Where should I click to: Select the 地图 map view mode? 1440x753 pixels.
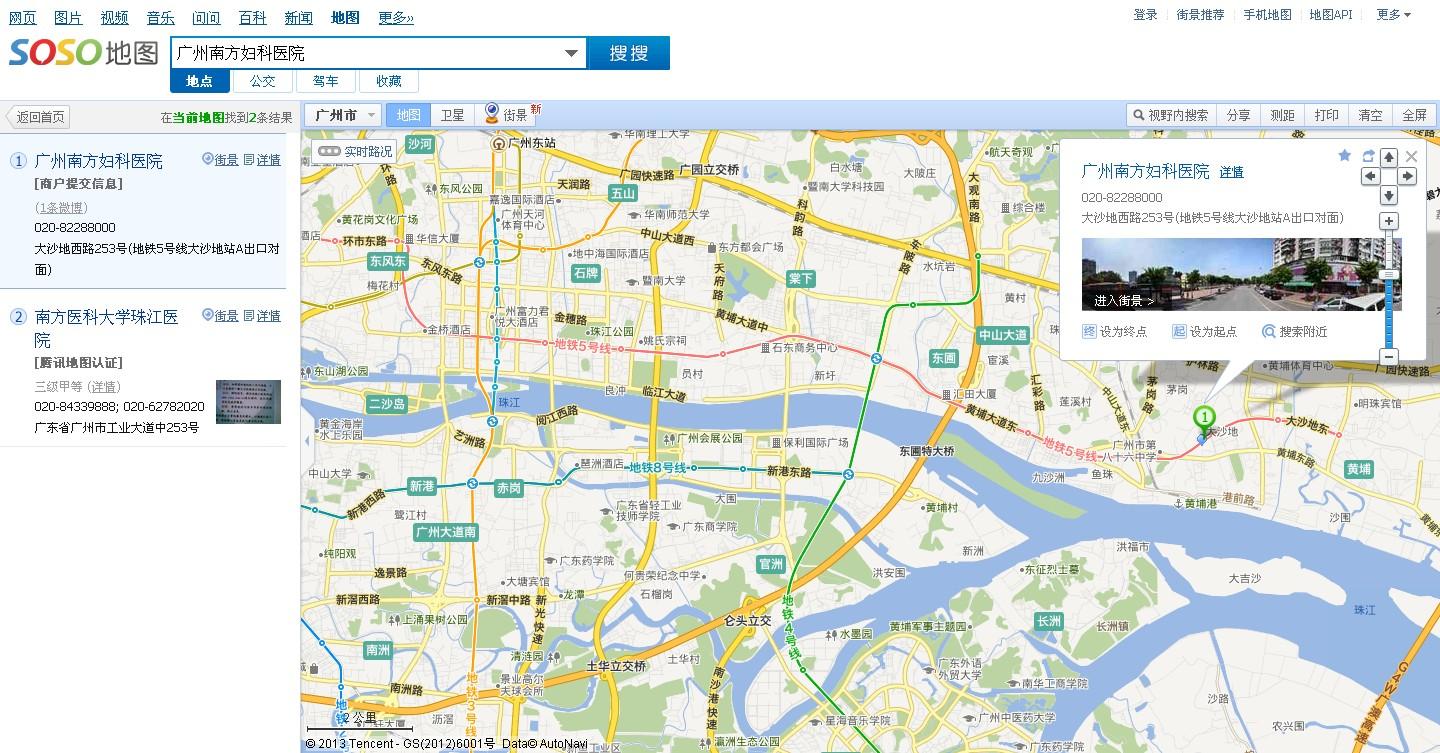pyautogui.click(x=408, y=115)
